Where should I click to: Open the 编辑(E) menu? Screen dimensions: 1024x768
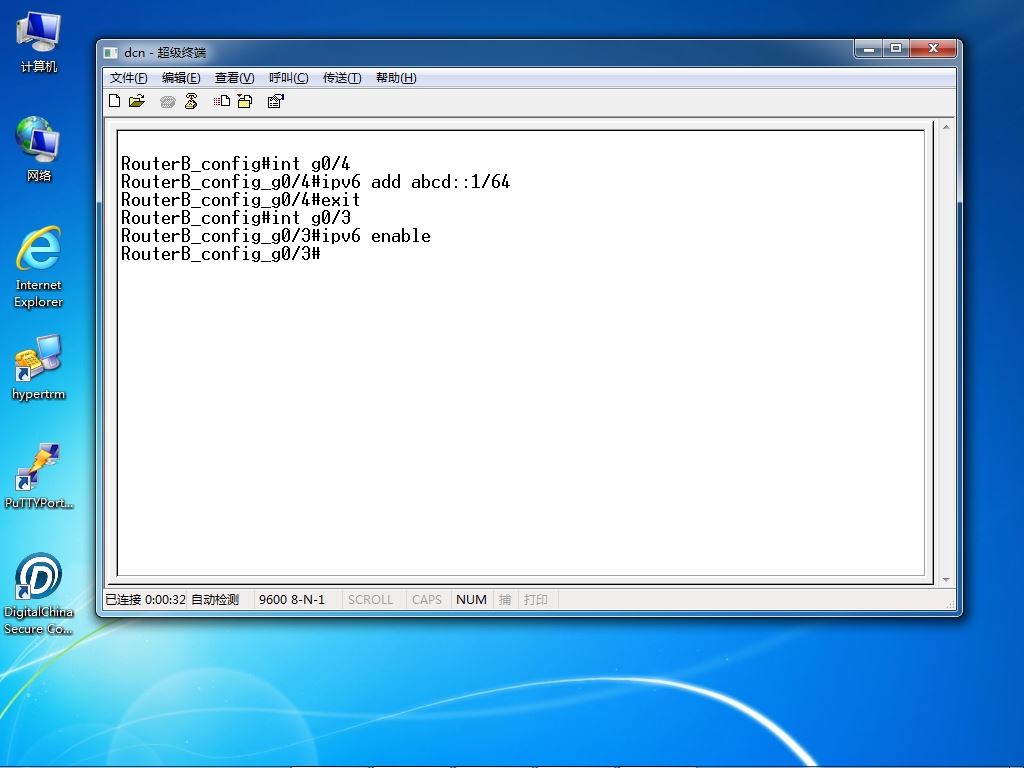[181, 78]
